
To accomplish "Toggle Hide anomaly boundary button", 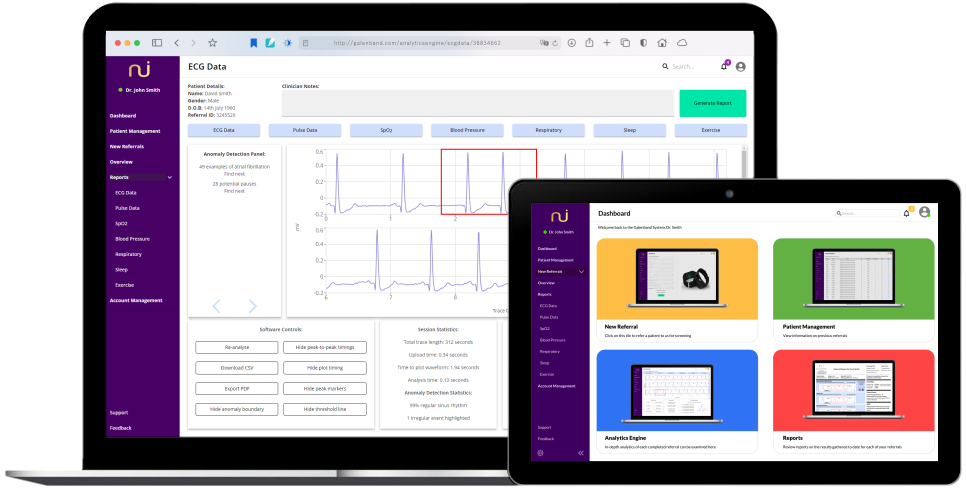I will (236, 409).
